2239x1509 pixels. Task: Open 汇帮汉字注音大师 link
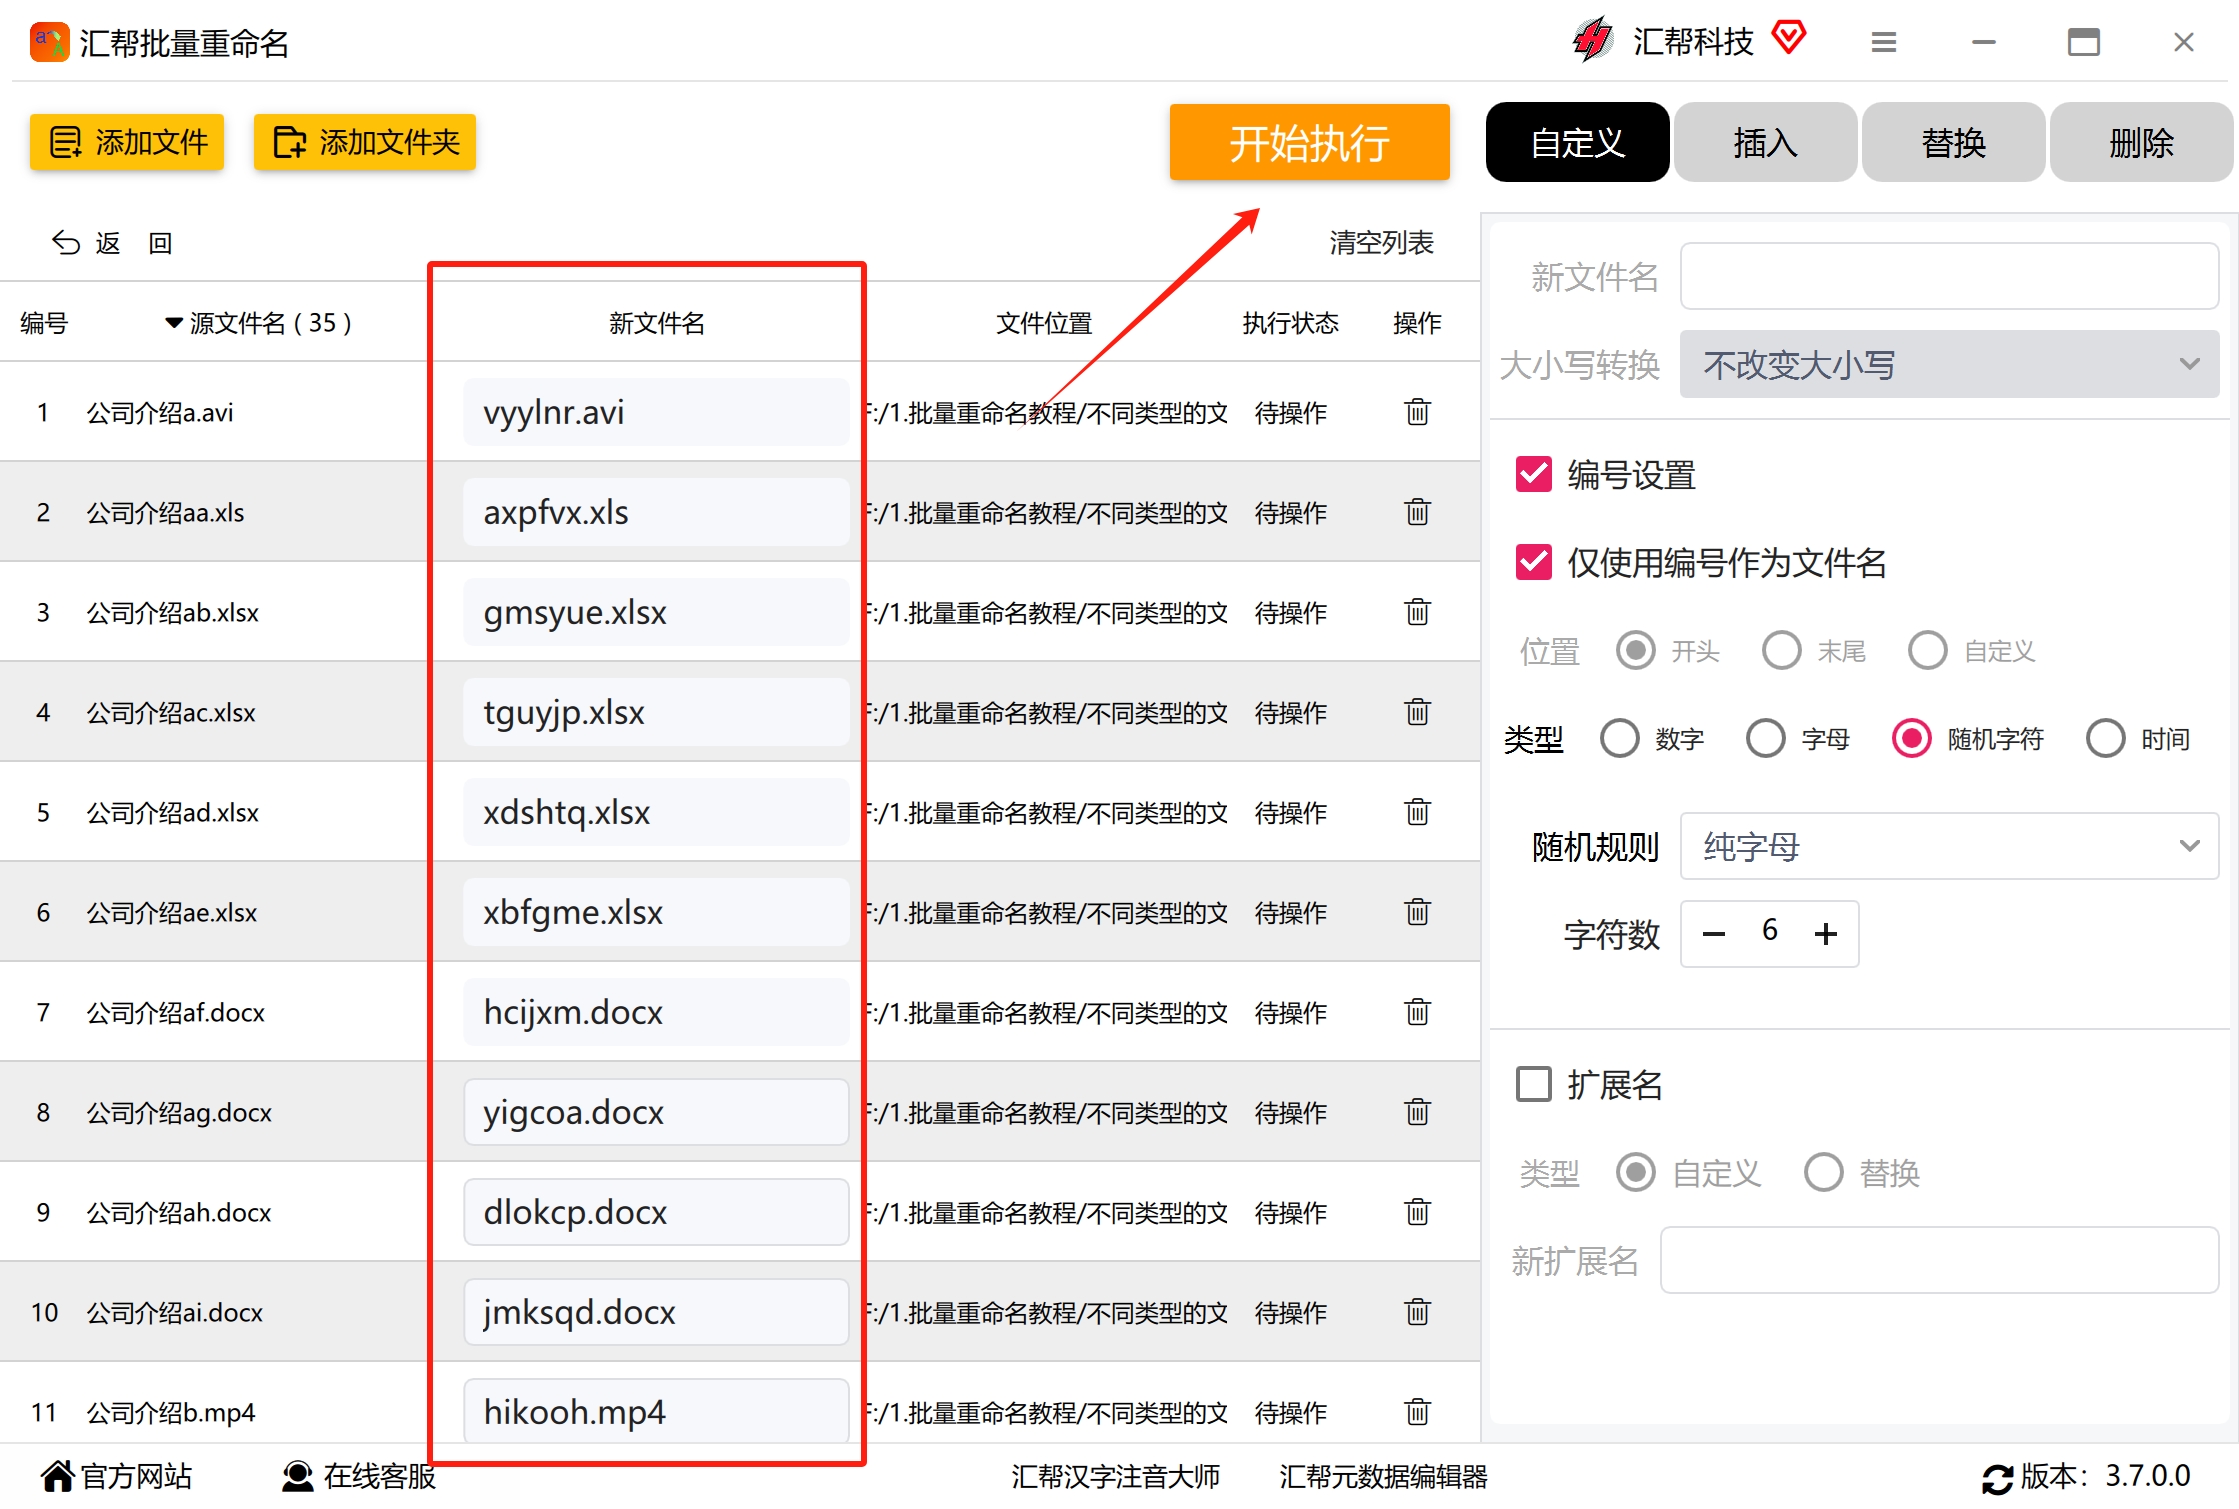(1115, 1476)
